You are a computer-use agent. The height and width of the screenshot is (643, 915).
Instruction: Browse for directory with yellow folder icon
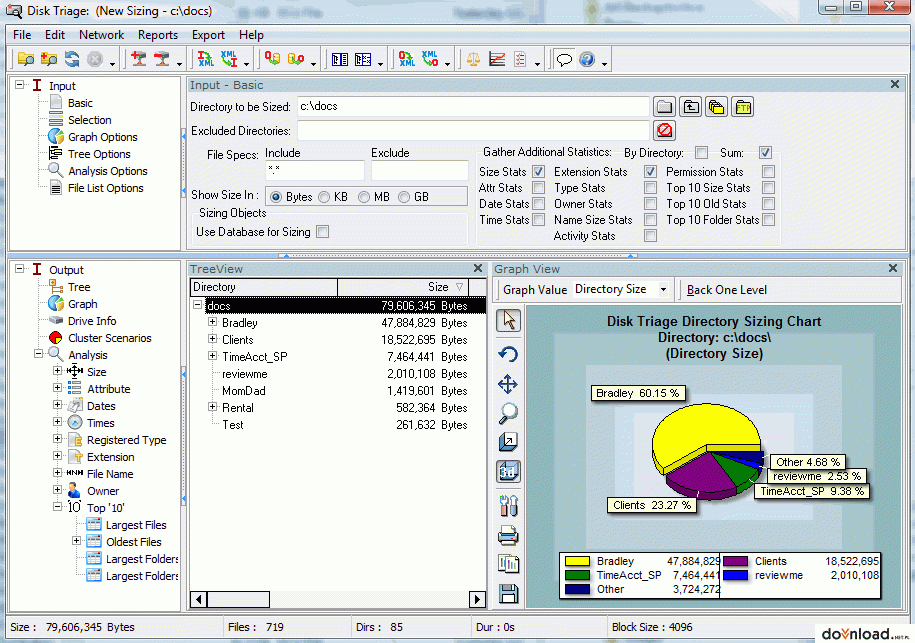(664, 107)
